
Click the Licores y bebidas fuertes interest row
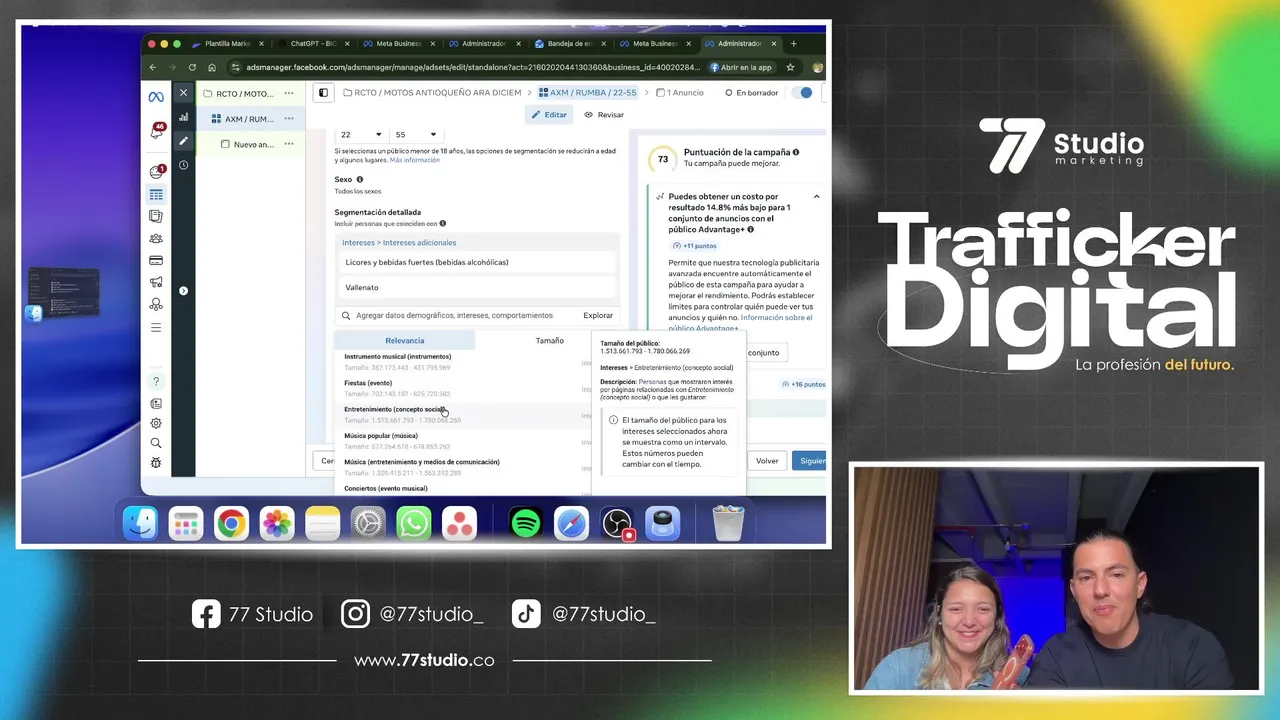click(x=476, y=263)
